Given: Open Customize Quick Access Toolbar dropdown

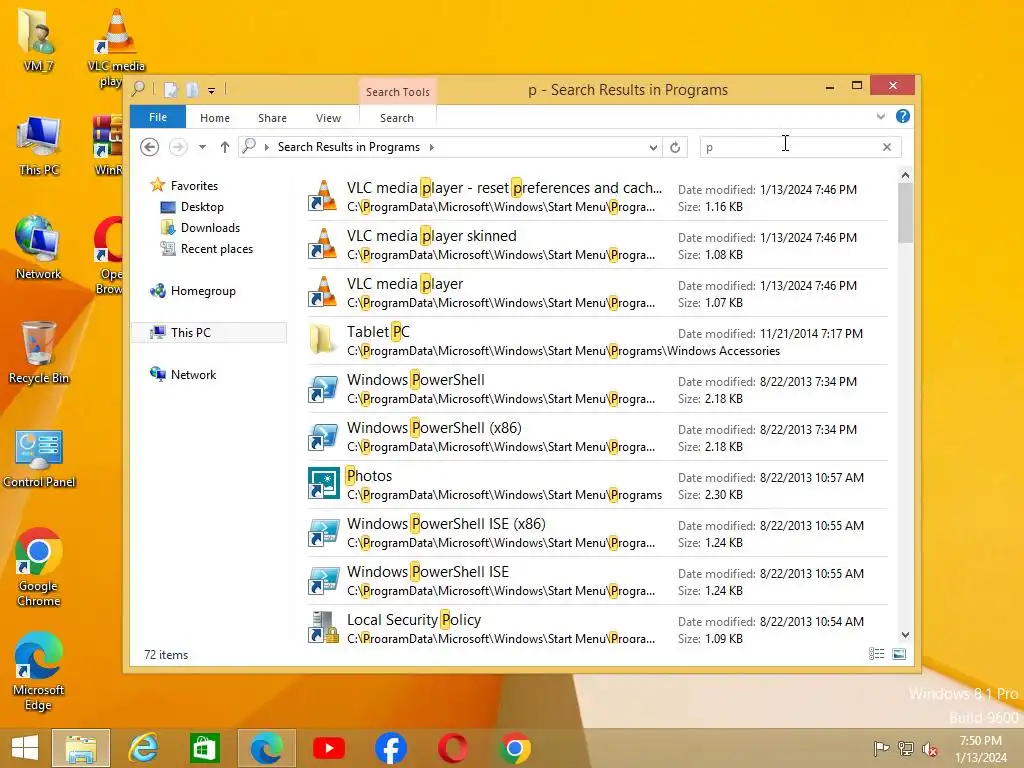Looking at the screenshot, I should point(212,91).
